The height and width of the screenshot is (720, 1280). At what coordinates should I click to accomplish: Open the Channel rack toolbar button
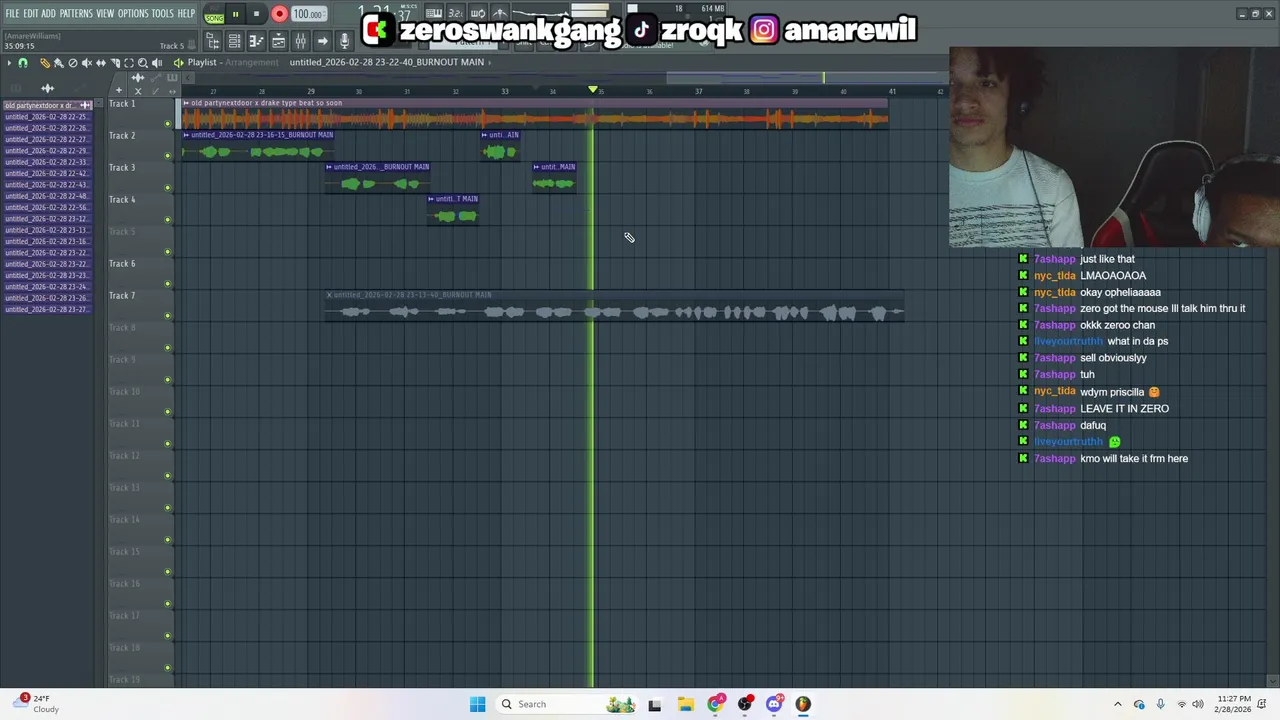[234, 41]
